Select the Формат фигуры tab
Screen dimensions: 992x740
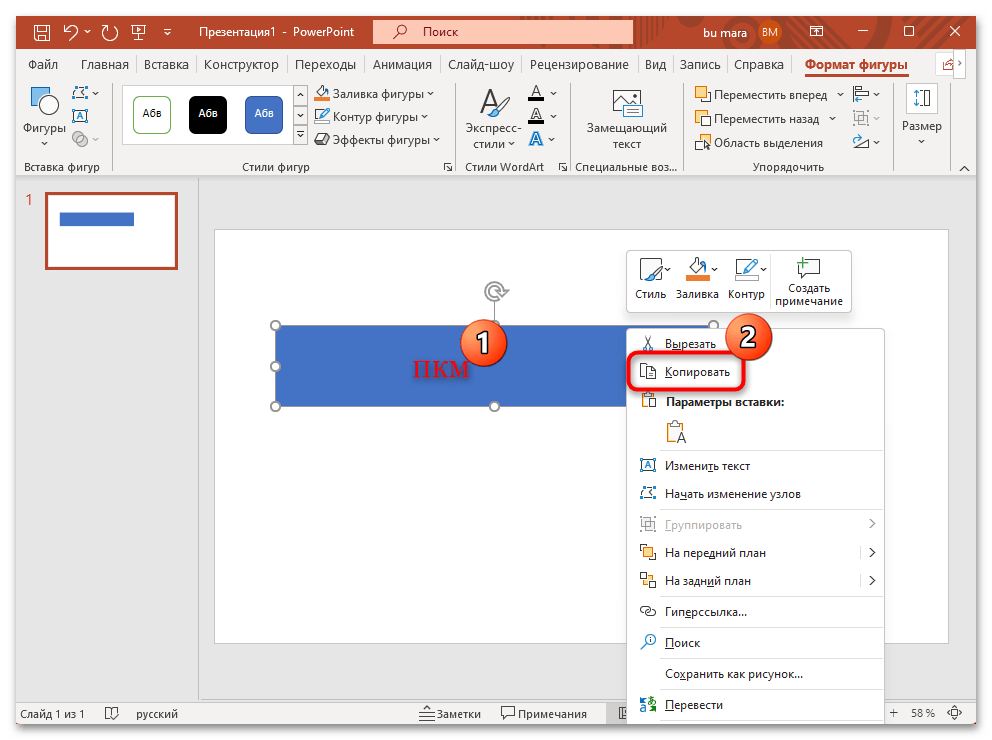(855, 65)
